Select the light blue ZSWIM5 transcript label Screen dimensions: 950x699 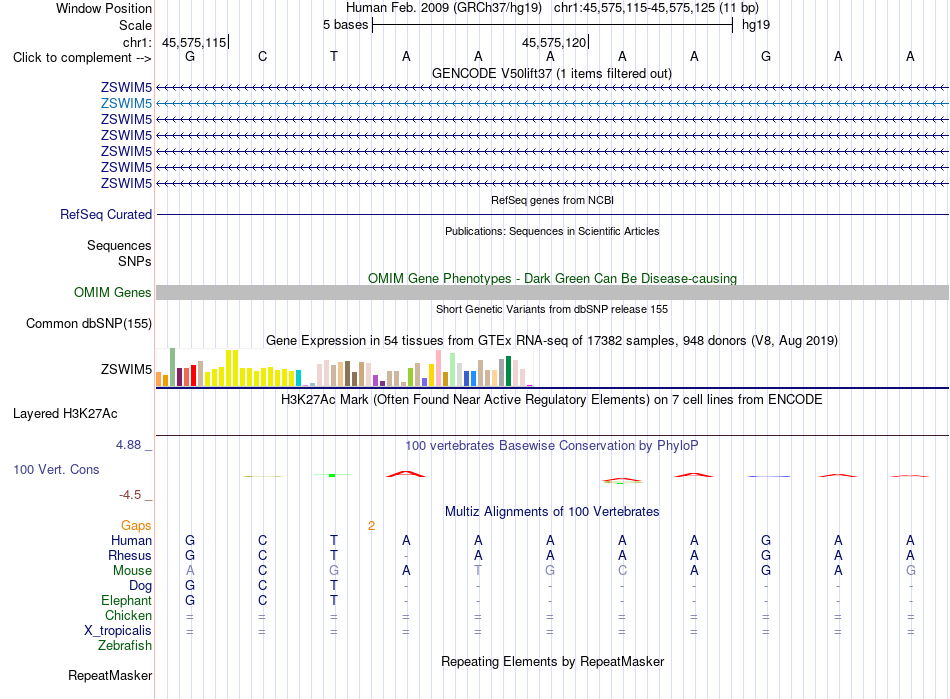point(126,104)
